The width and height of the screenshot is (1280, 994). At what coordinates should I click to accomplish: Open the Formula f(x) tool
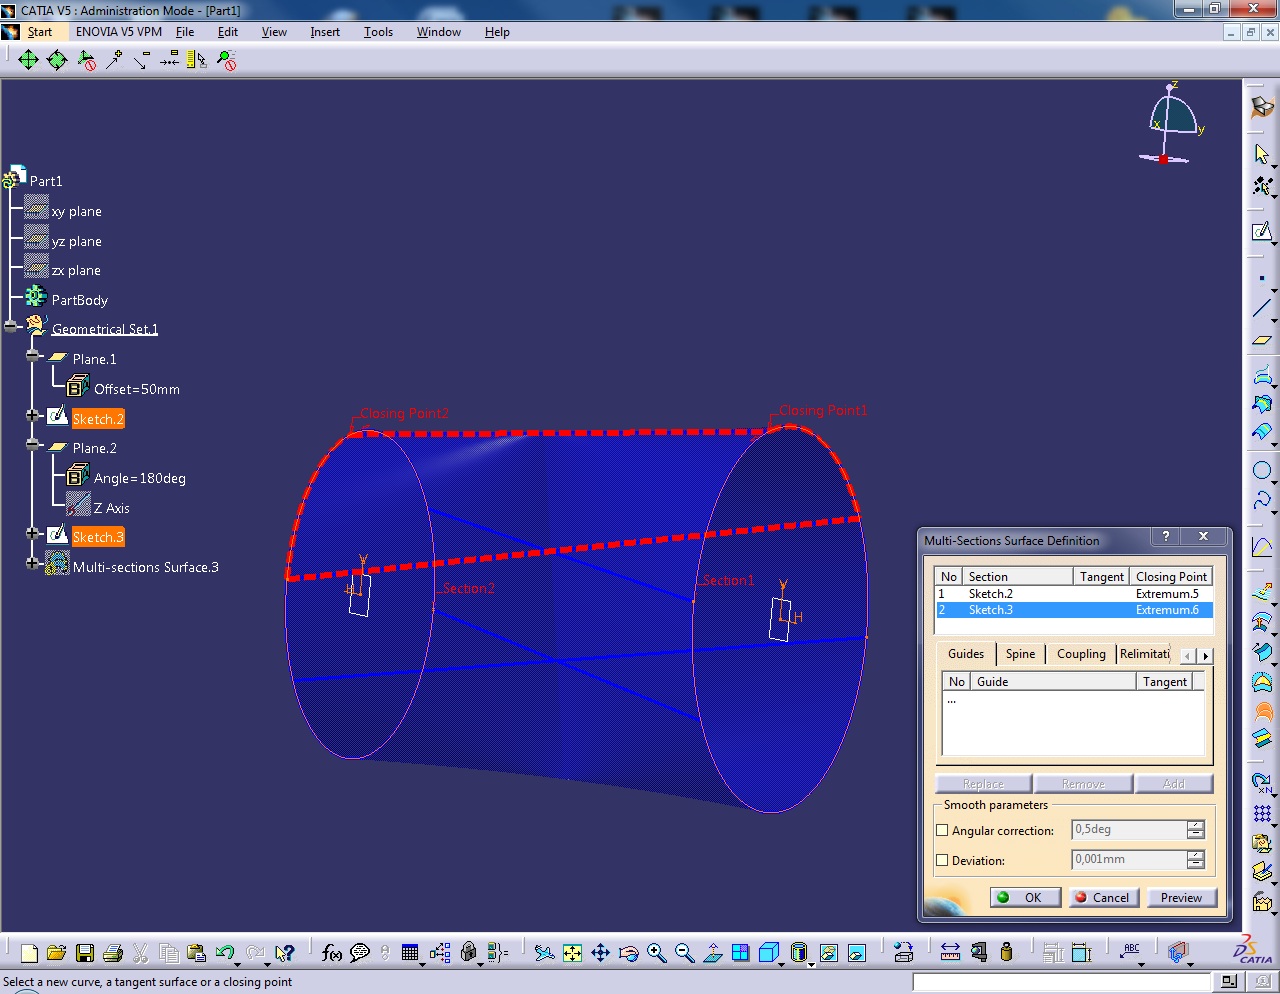pyautogui.click(x=332, y=953)
